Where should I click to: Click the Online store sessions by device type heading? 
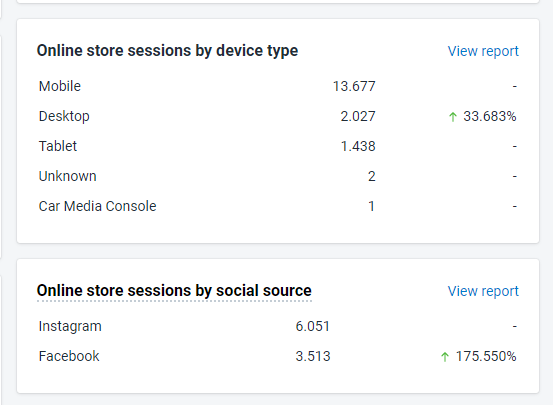pos(167,51)
